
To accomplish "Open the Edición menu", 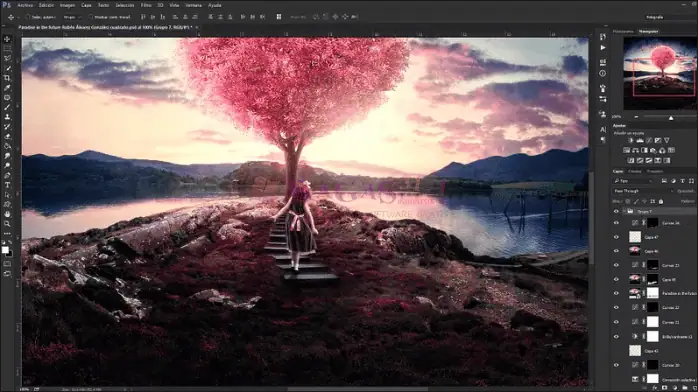I will (46, 5).
